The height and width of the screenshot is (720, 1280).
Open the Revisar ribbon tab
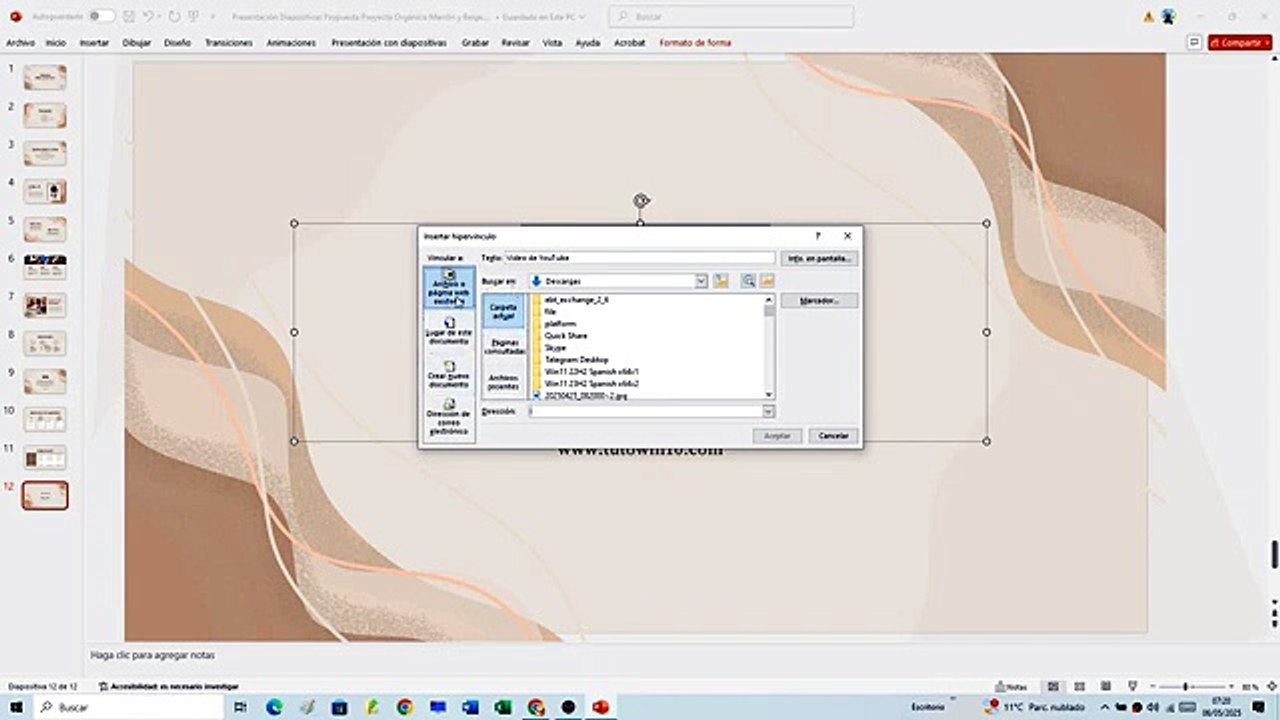pos(515,43)
